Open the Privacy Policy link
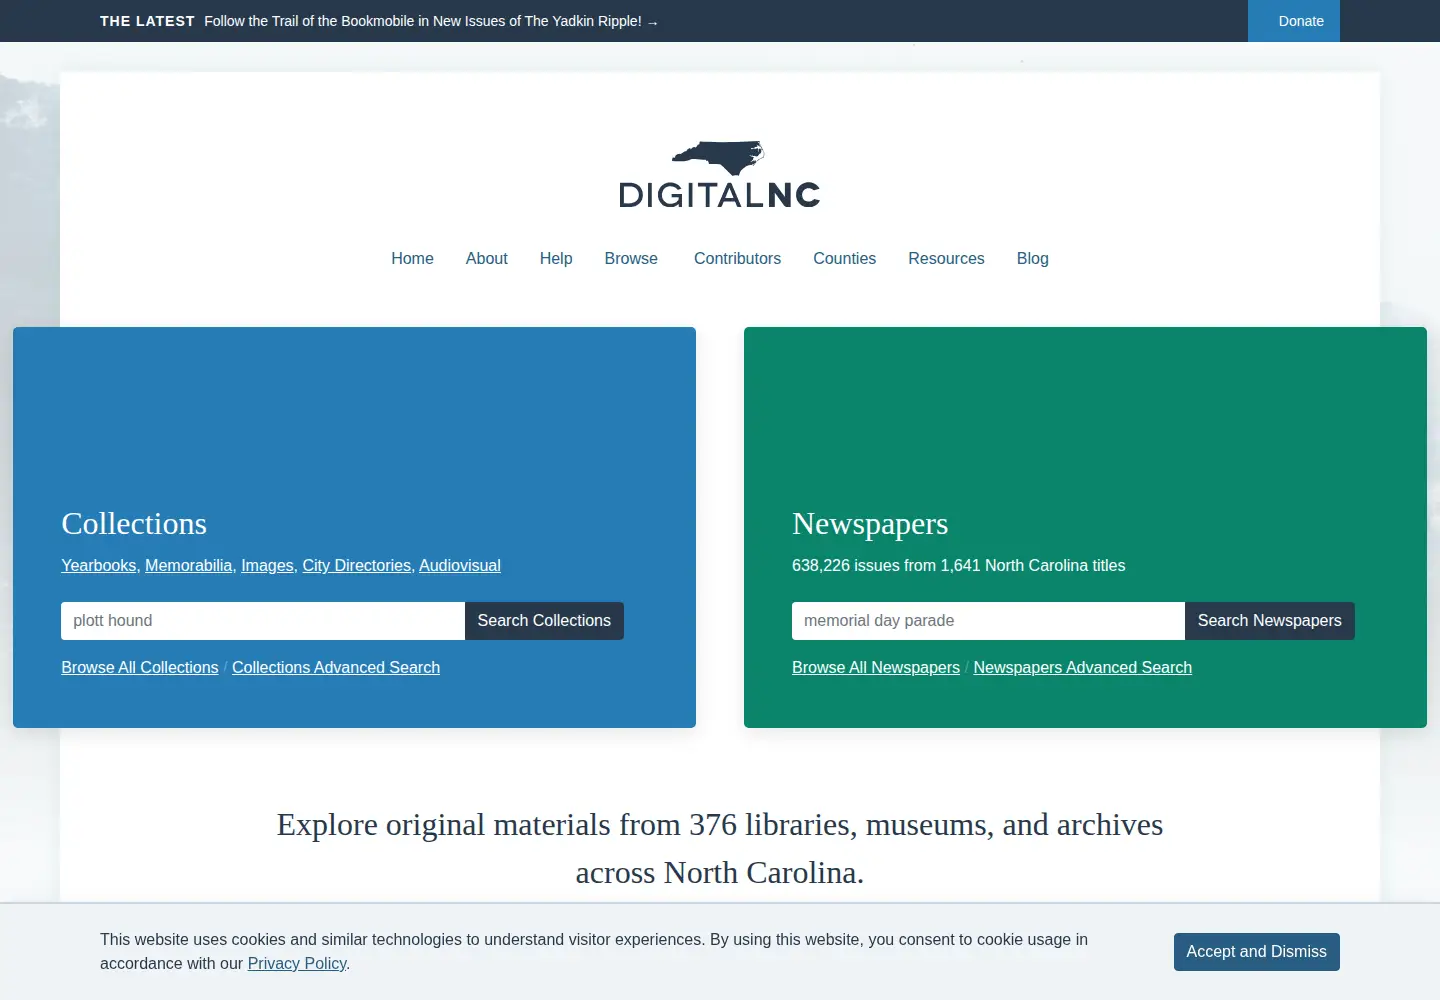Viewport: 1440px width, 1000px height. click(x=297, y=963)
